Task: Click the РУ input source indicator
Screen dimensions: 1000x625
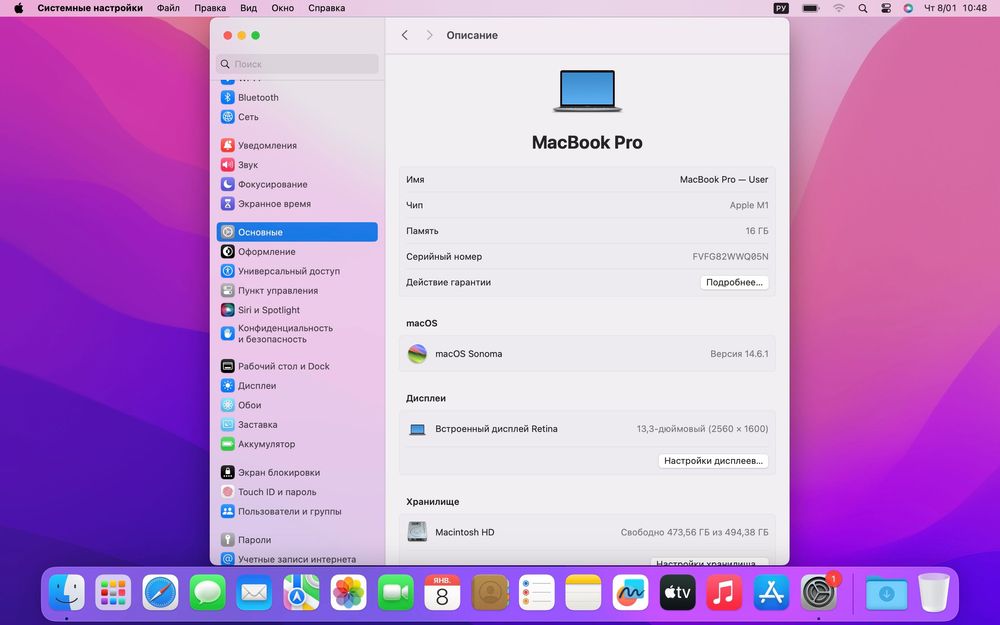Action: click(781, 8)
